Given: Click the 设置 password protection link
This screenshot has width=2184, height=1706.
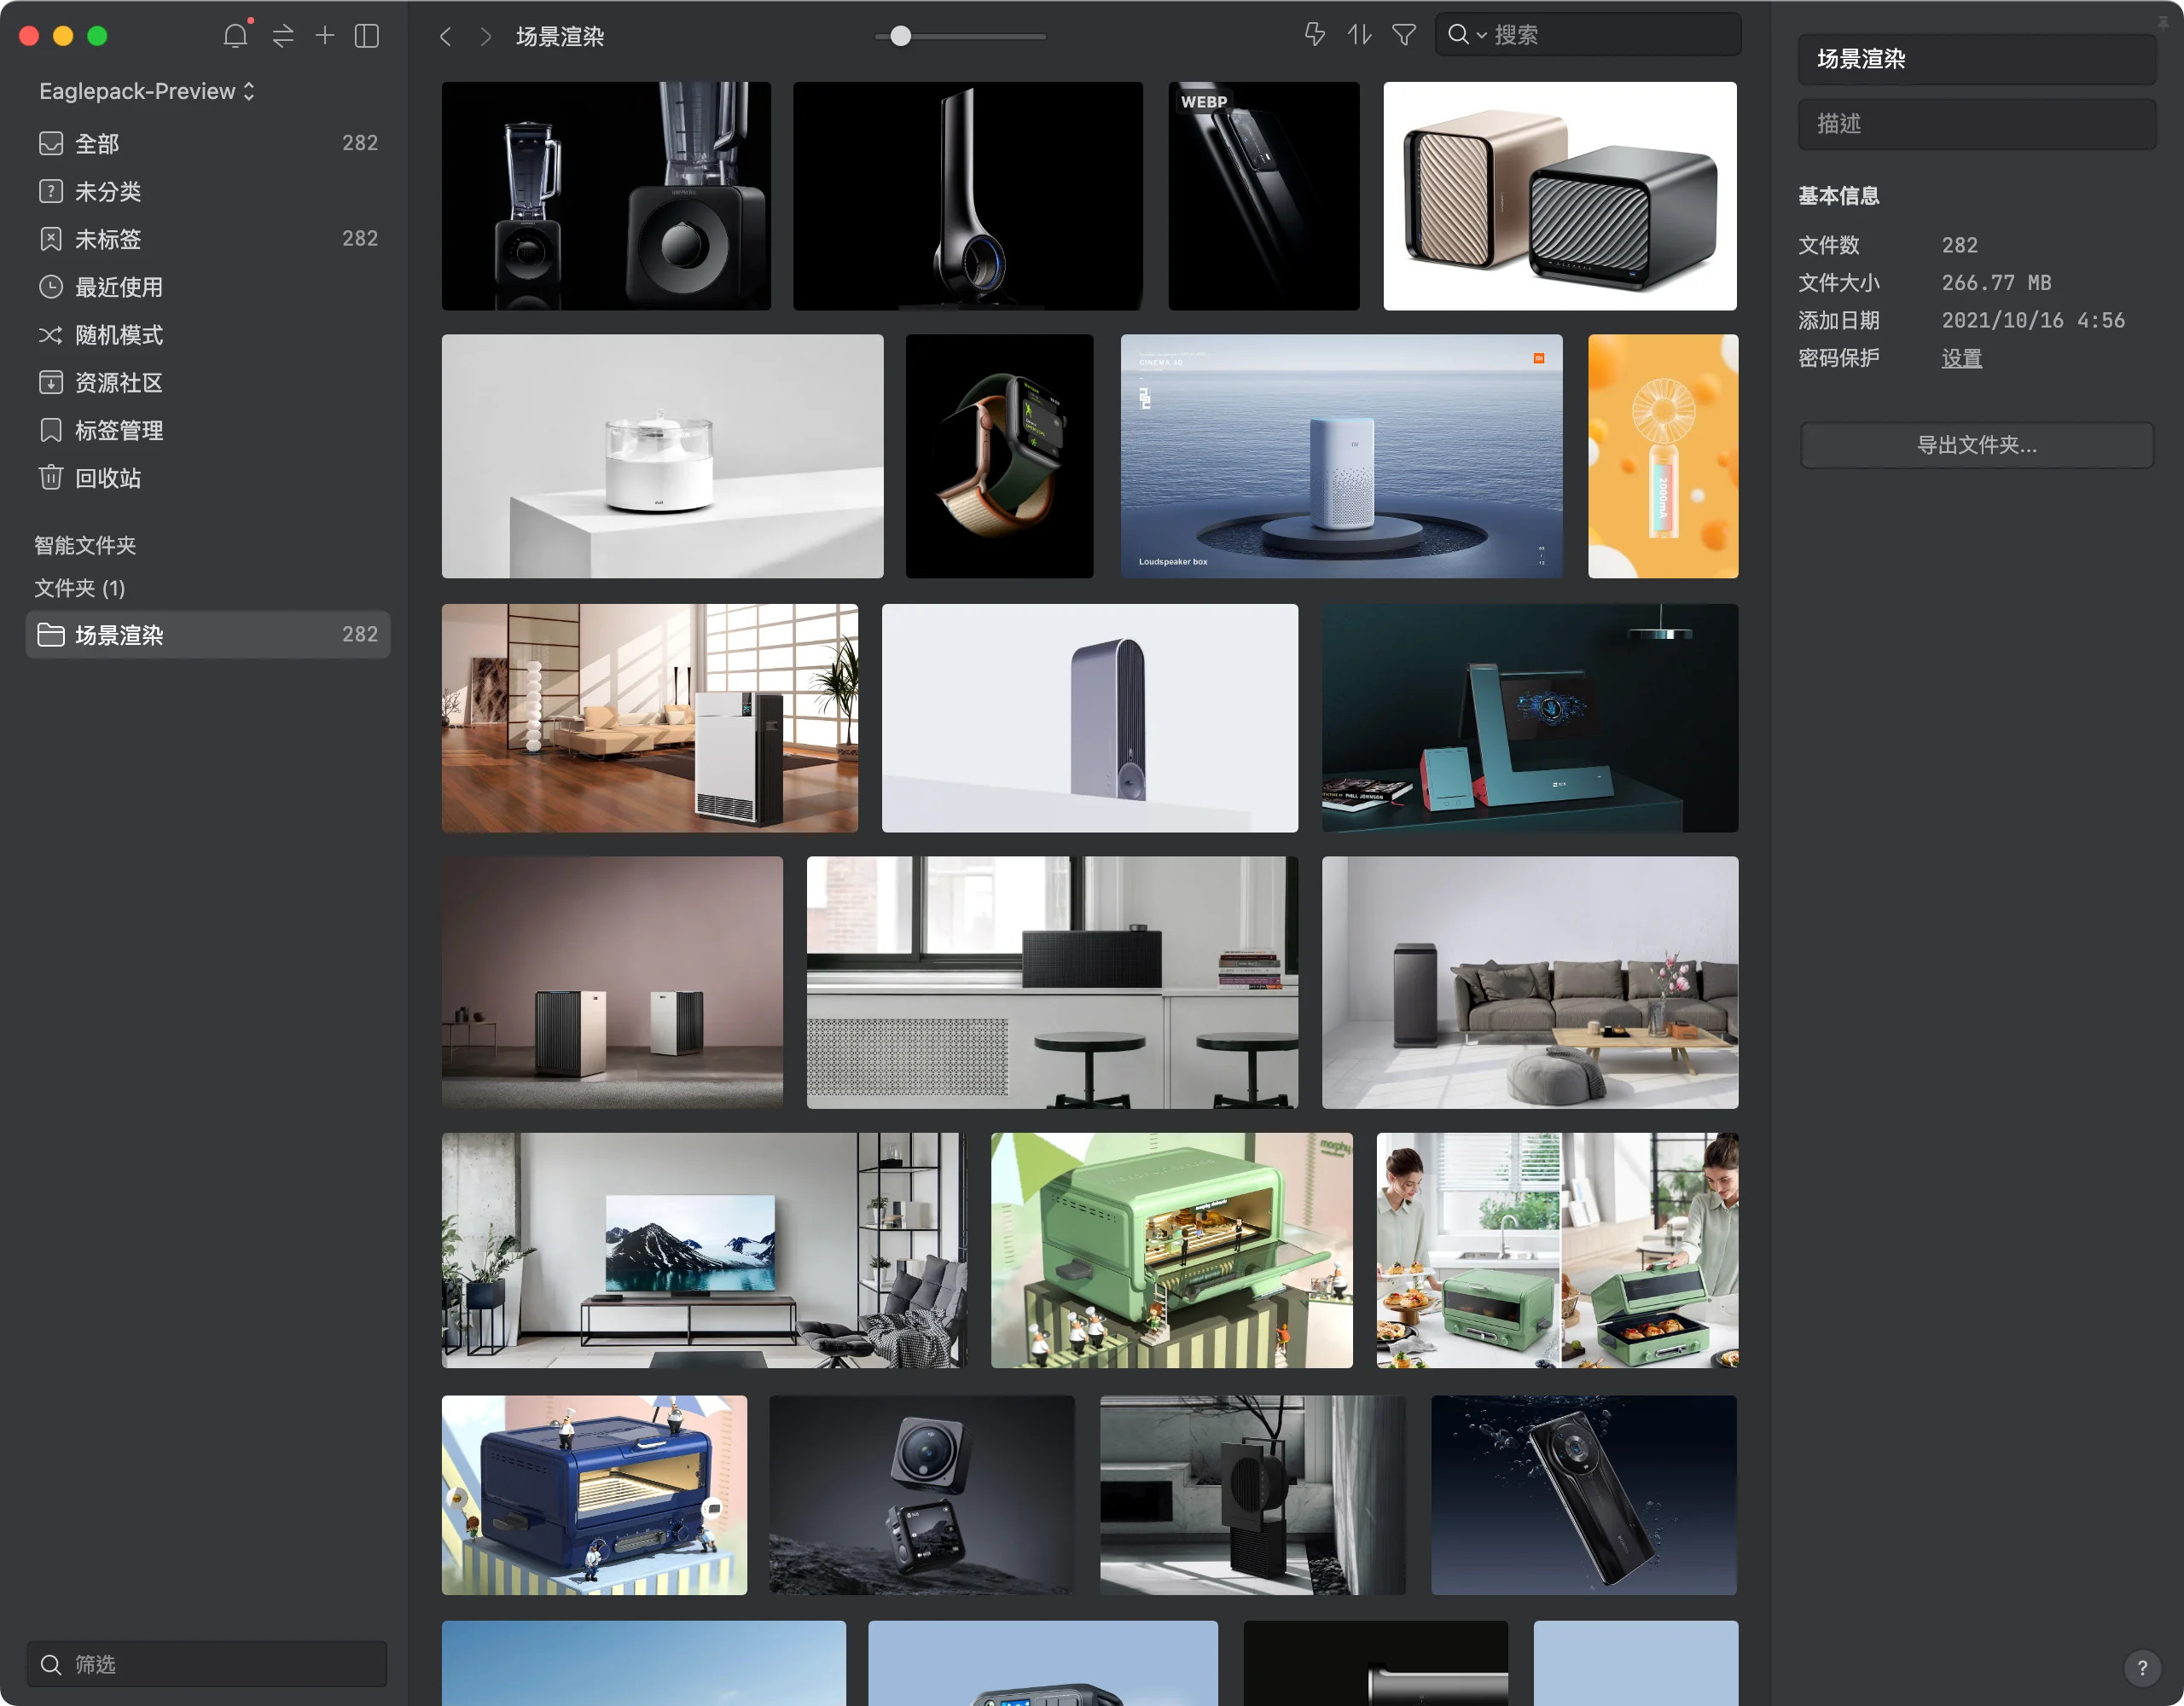Looking at the screenshot, I should pyautogui.click(x=1961, y=358).
